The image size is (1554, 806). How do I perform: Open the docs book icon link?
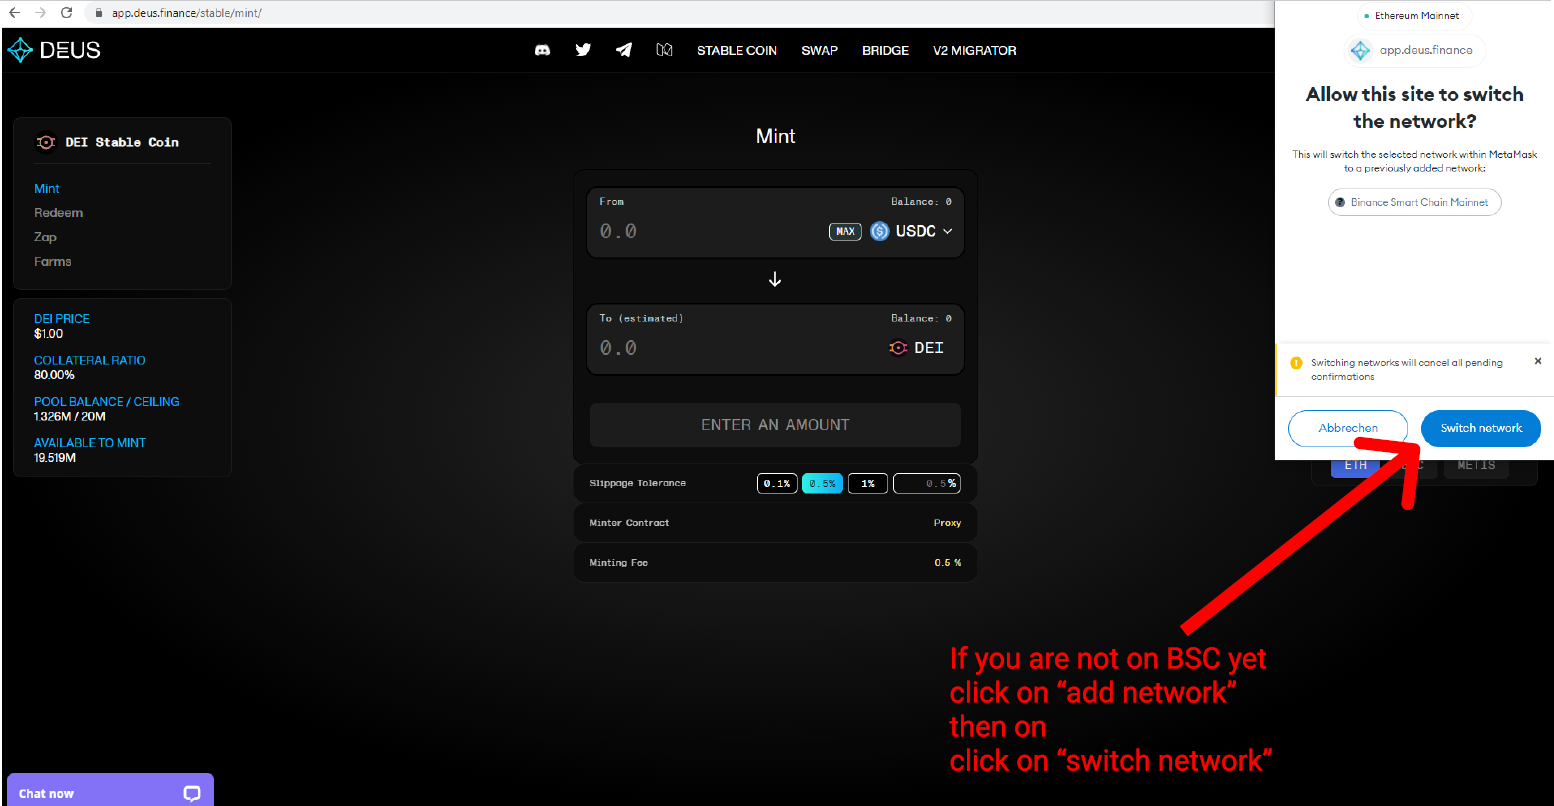point(664,50)
